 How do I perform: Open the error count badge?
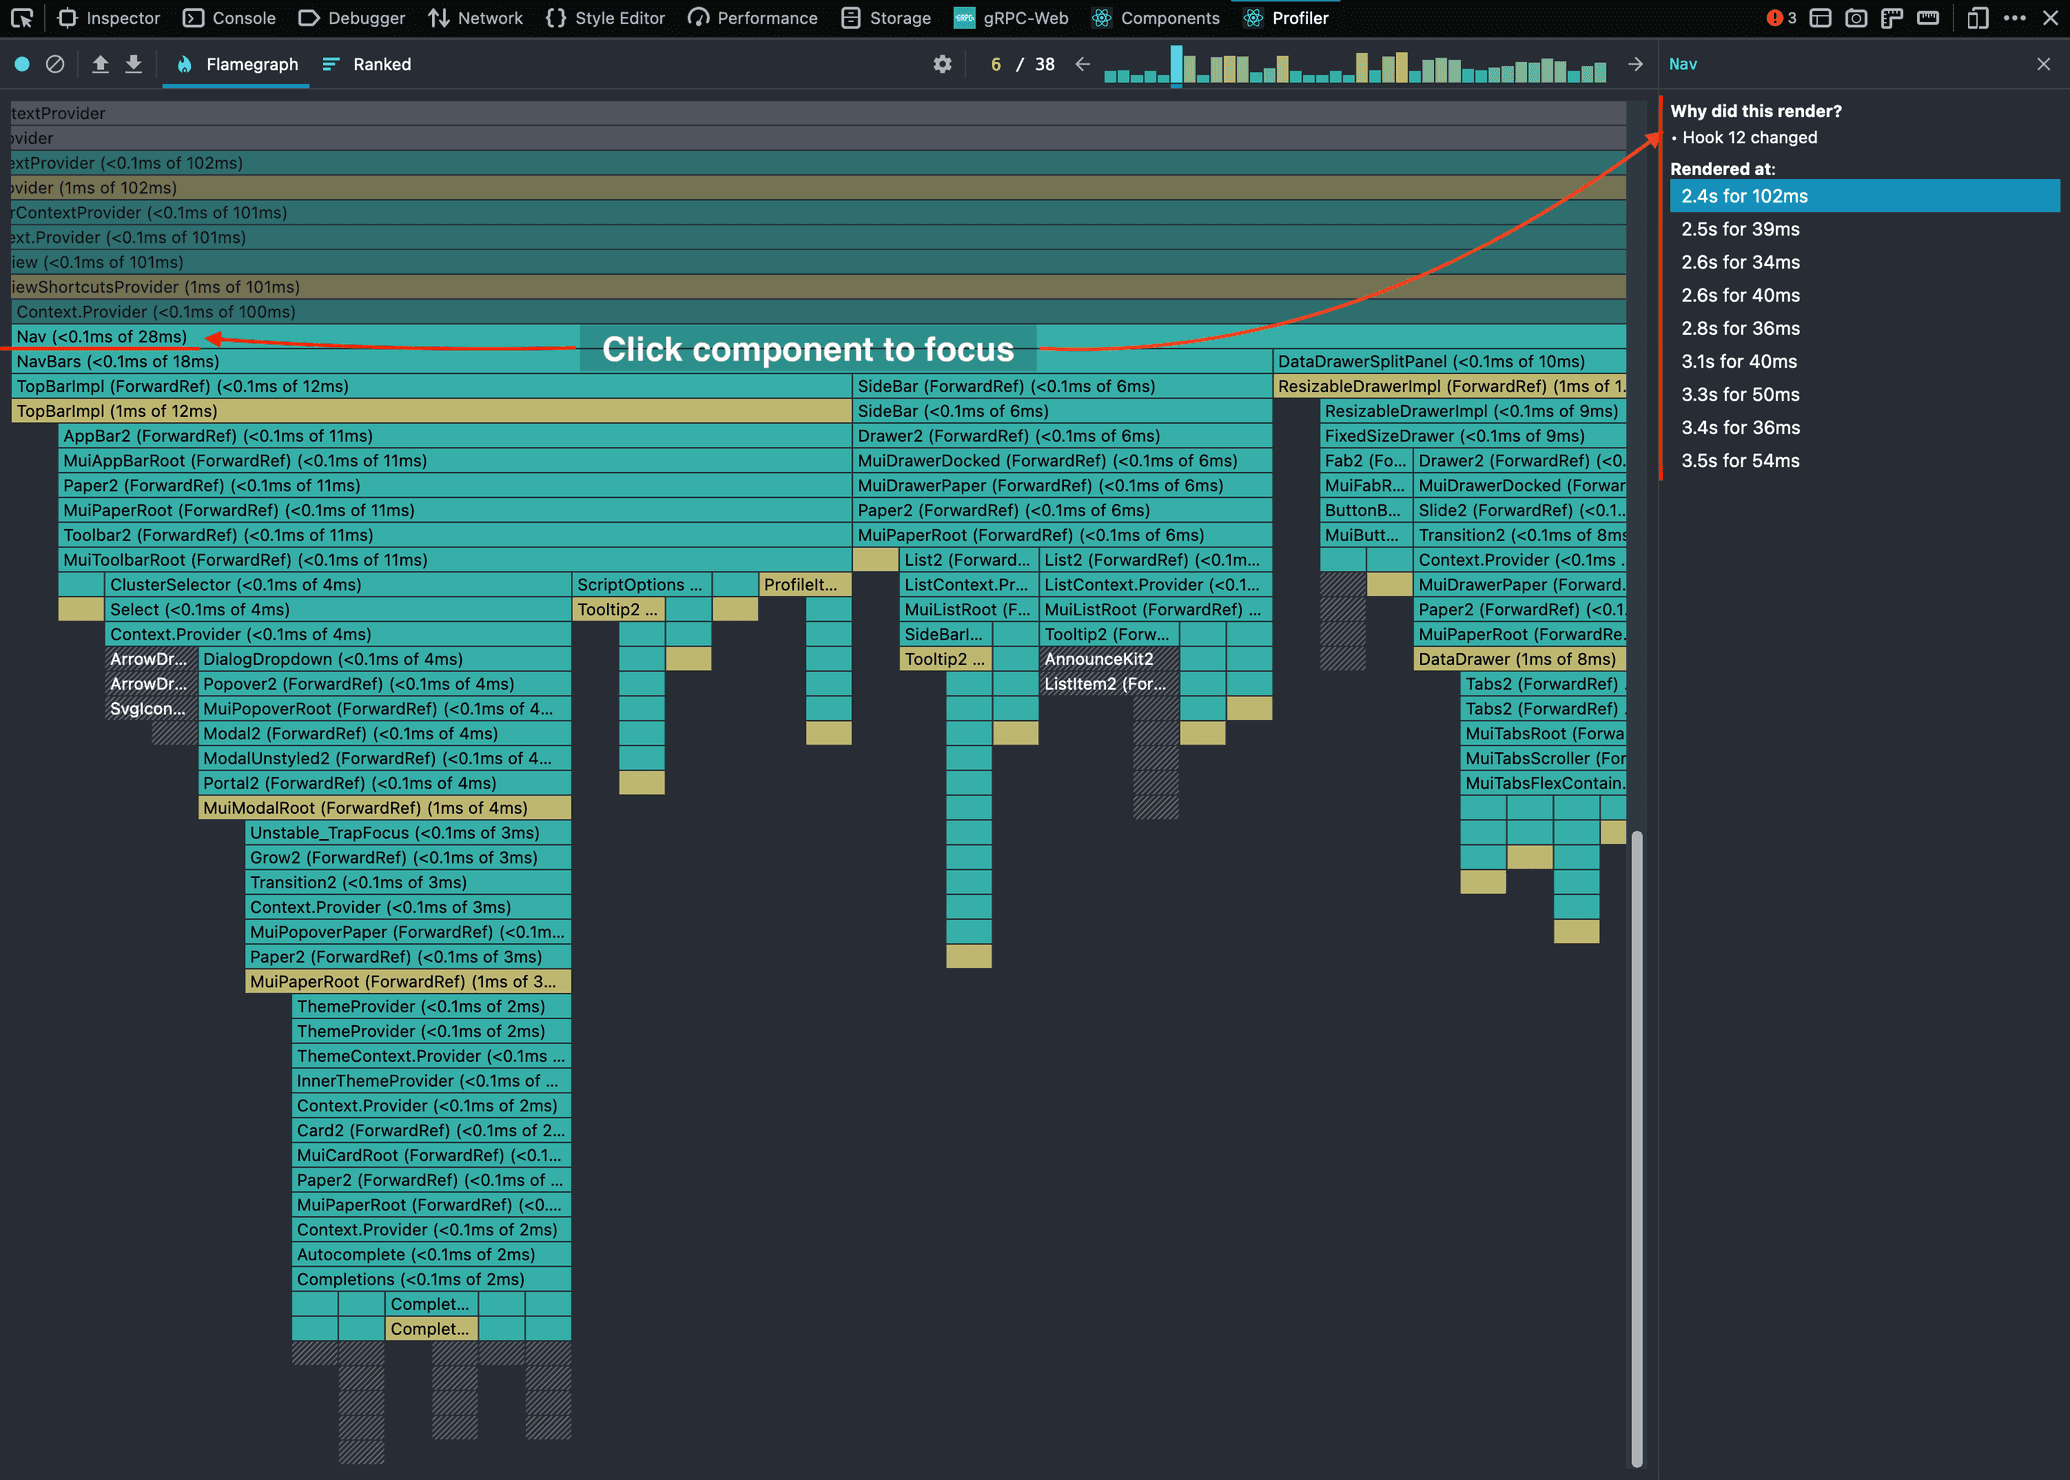[x=1781, y=18]
